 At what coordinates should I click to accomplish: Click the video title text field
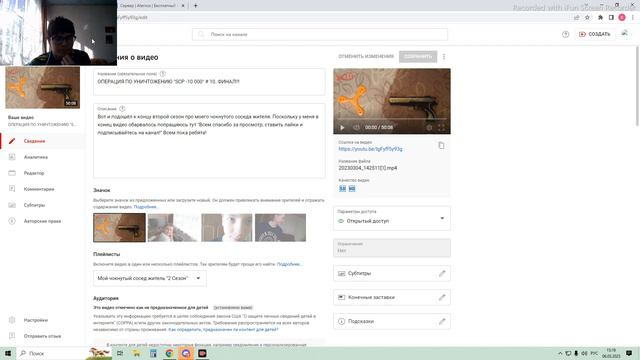[x=209, y=82]
